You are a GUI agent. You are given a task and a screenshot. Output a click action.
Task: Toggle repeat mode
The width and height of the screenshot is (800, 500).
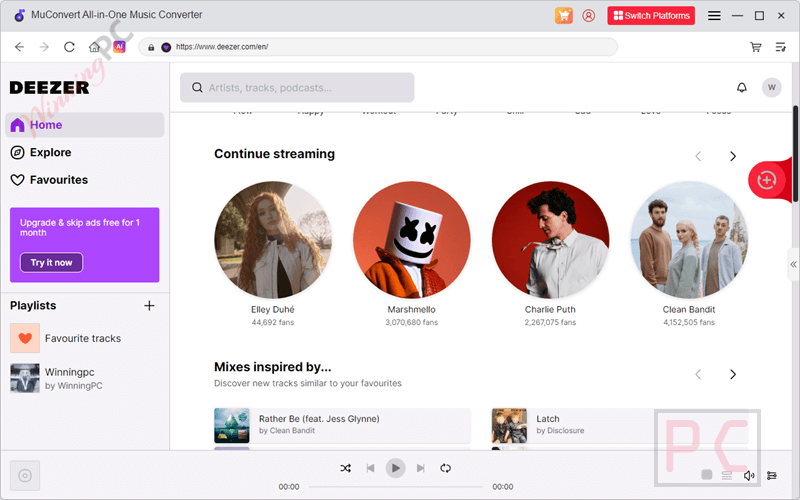click(445, 468)
